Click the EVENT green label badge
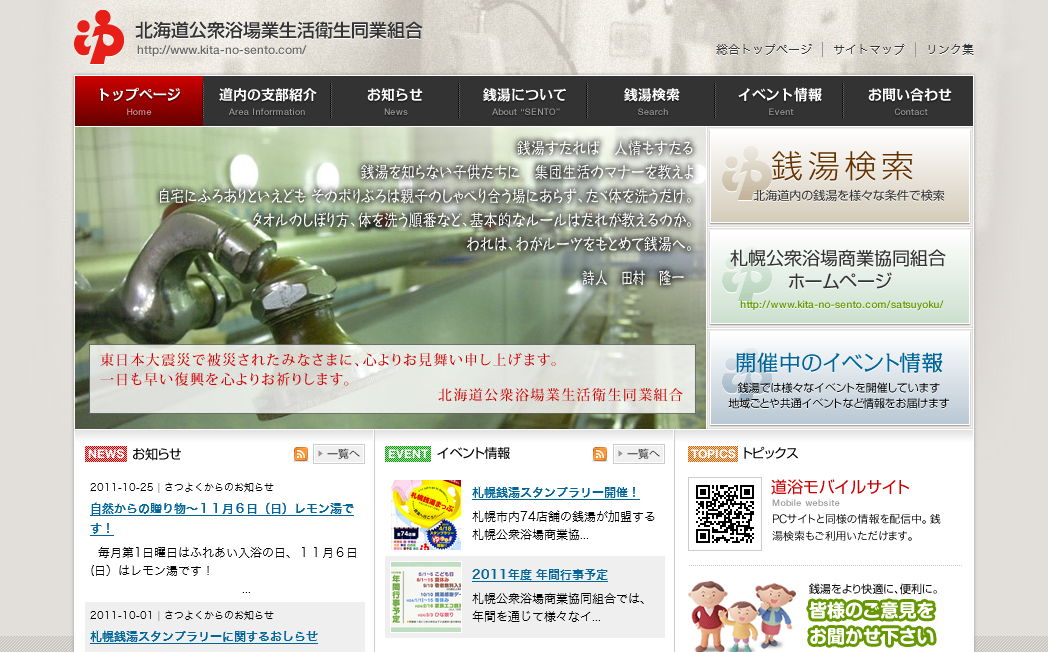The height and width of the screenshot is (652, 1048). pos(408,454)
